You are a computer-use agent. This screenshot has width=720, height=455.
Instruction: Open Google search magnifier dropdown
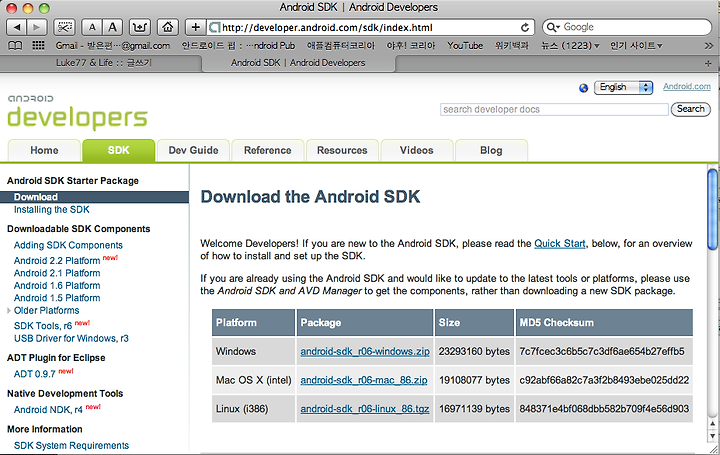pyautogui.click(x=553, y=28)
